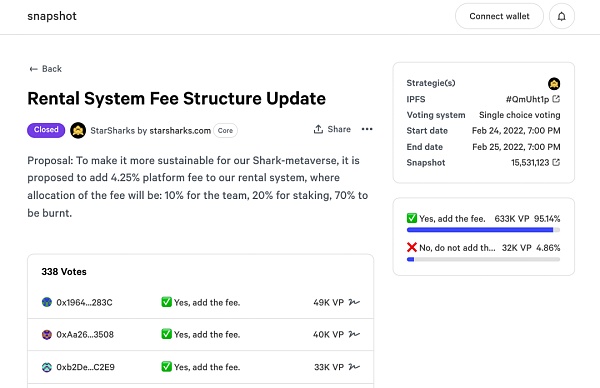Viewport: 600px width, 388px height.
Task: Click the Share upload icon
Action: (318, 129)
